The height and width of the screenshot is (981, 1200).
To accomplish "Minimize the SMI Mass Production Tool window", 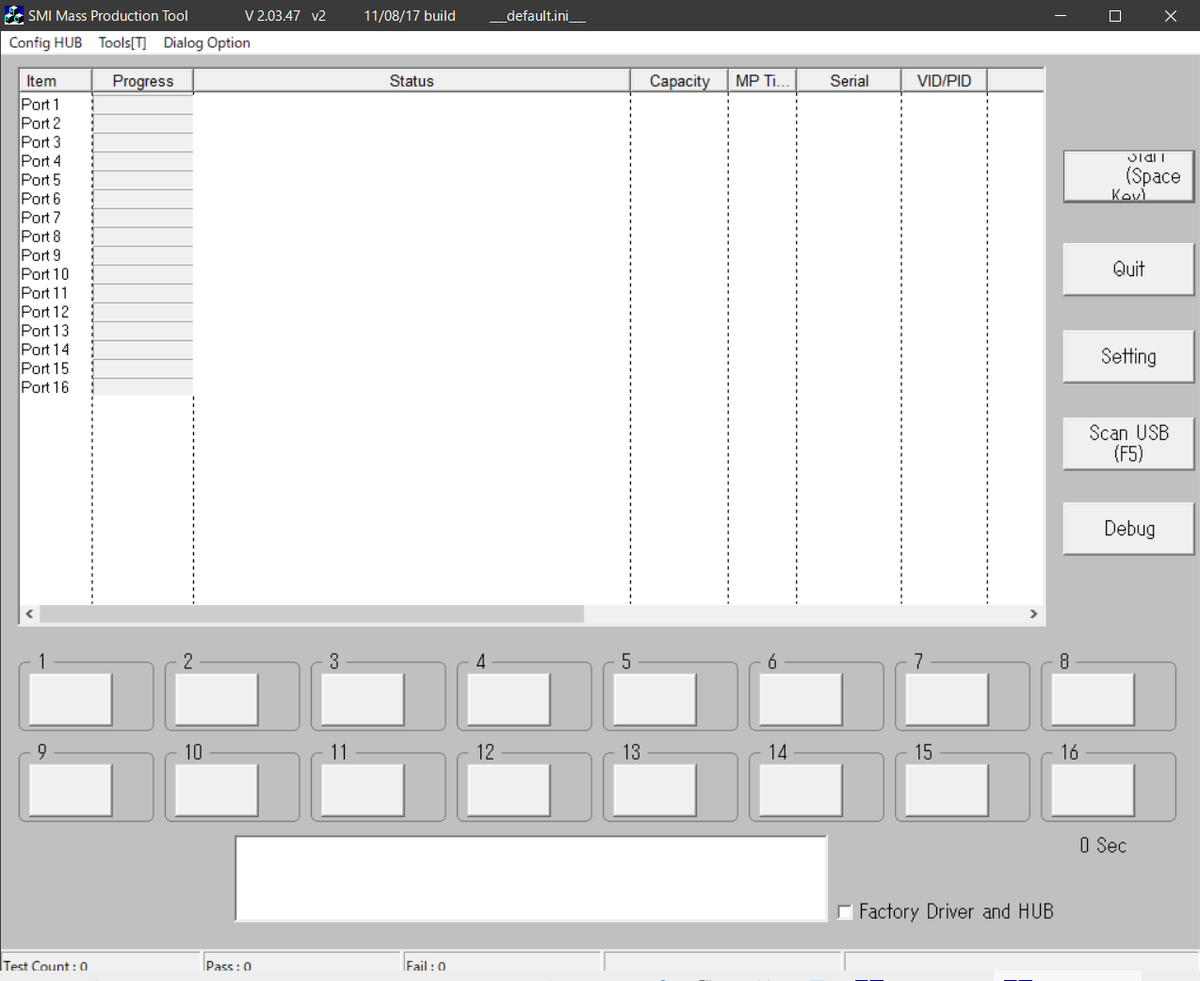I will pos(1061,15).
